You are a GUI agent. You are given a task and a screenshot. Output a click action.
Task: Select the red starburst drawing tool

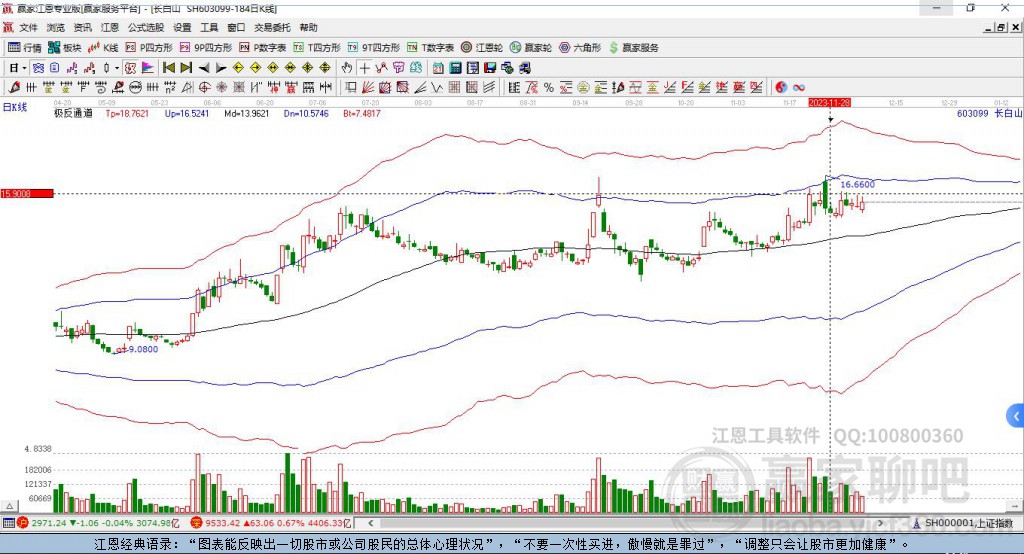tap(221, 87)
